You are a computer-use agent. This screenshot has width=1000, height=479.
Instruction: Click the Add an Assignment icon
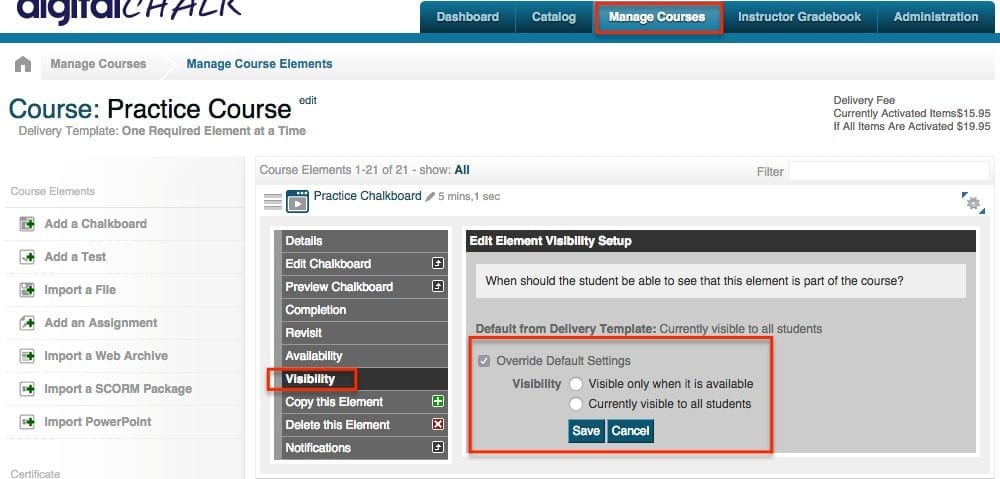27,323
